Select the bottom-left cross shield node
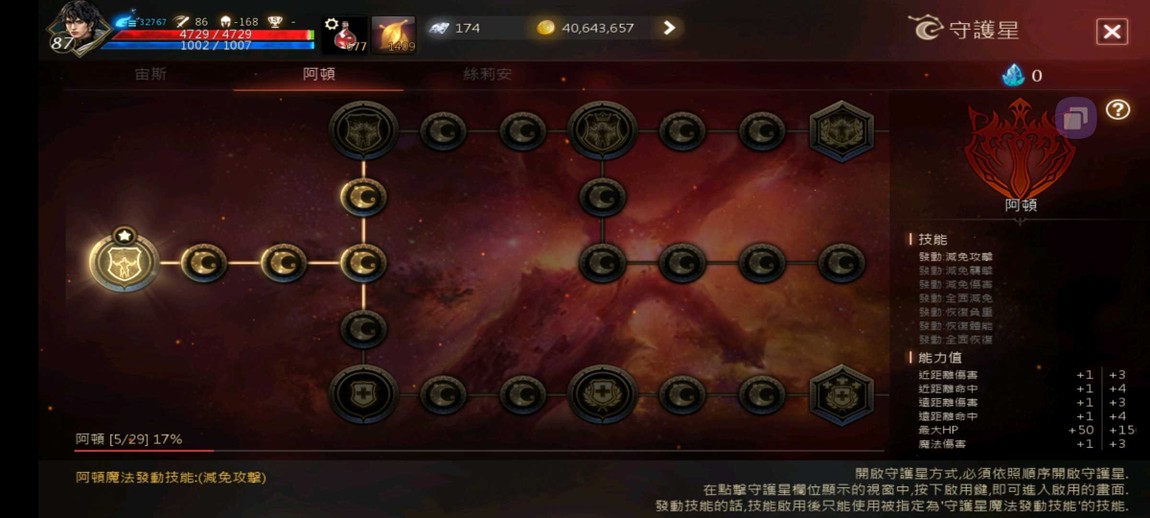Viewport: 1150px width, 518px height. click(x=363, y=394)
